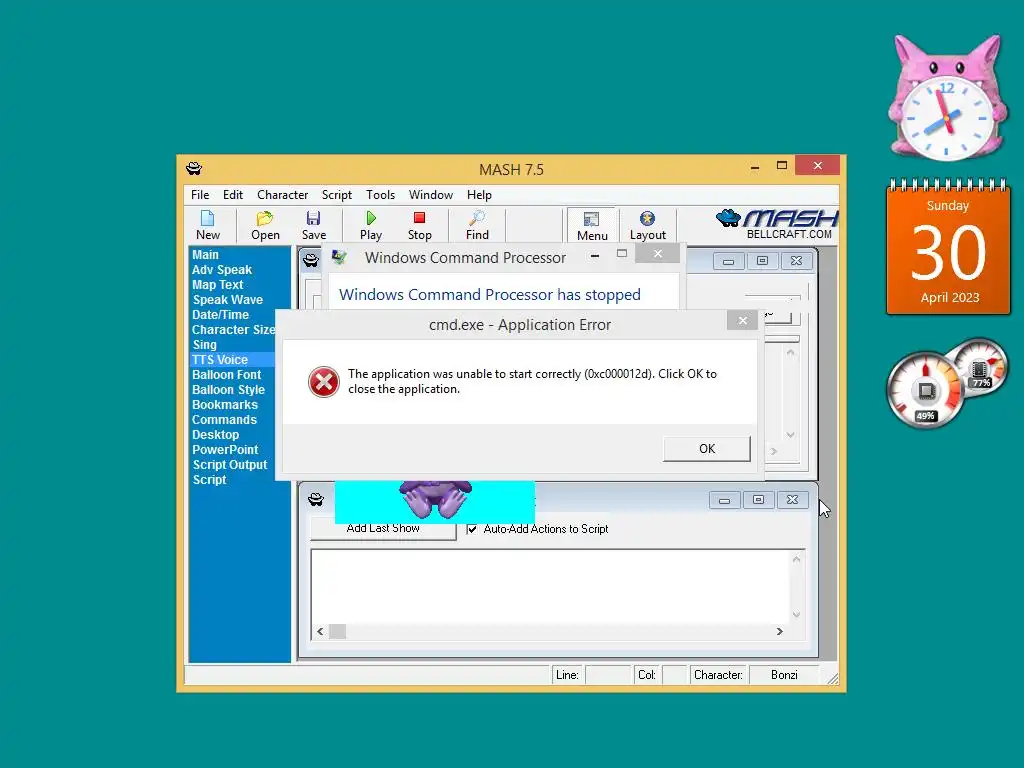Open the File menu
The image size is (1024, 768).
[x=200, y=195]
